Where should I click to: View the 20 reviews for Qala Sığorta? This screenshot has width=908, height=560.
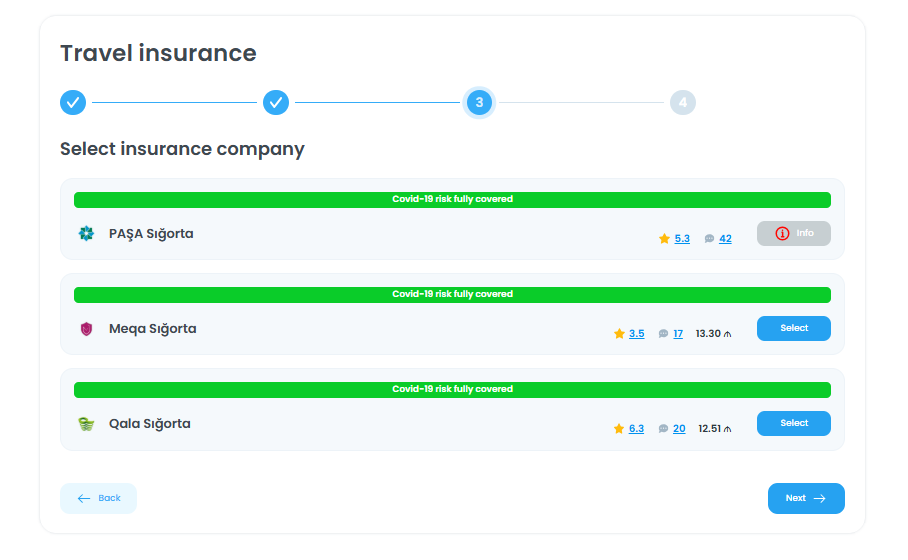679,429
